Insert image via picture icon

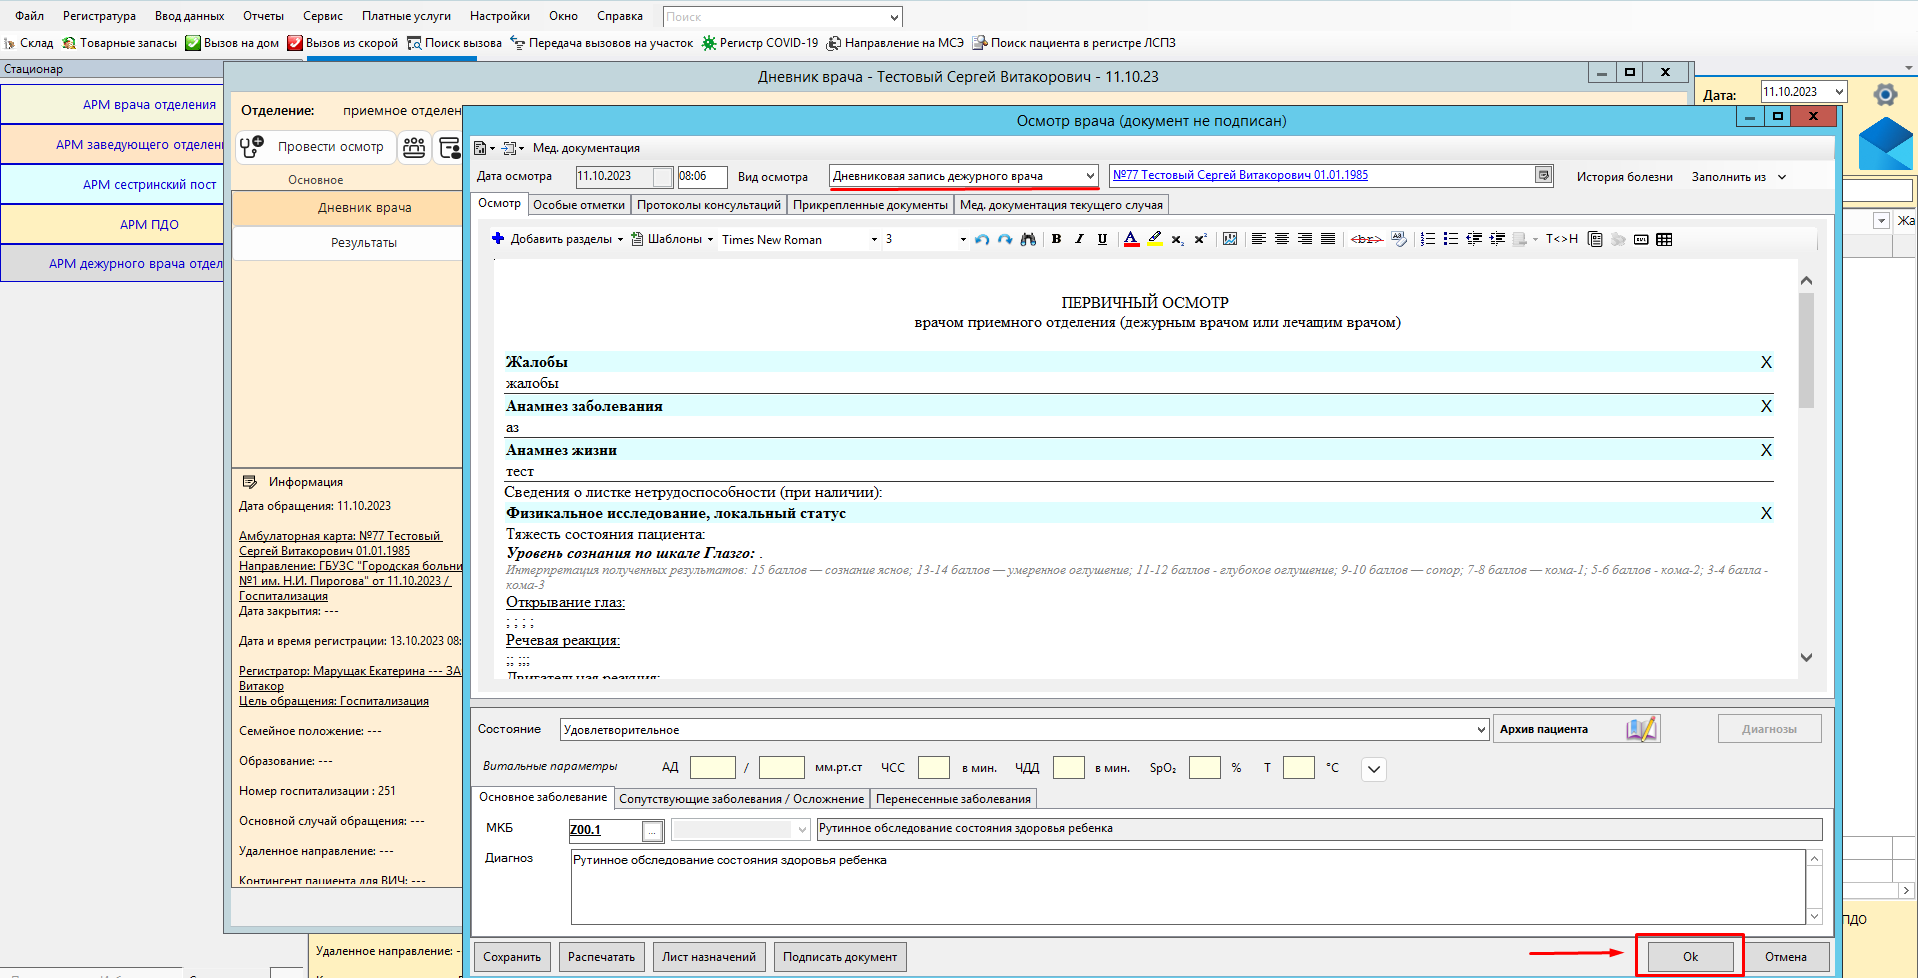tap(1230, 239)
